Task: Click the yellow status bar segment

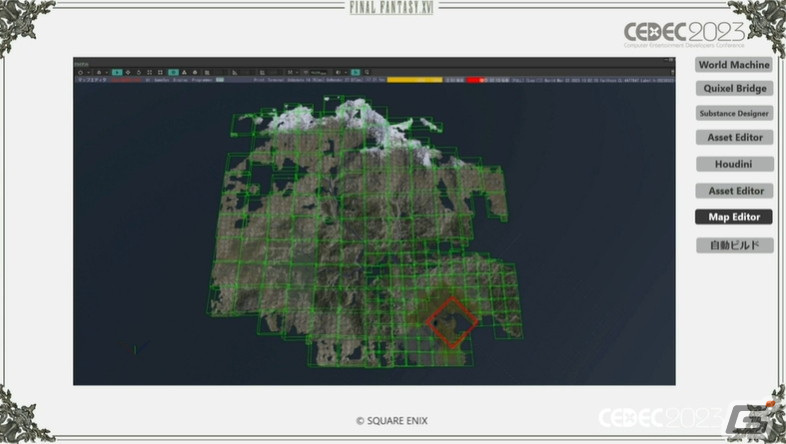Action: (415, 80)
